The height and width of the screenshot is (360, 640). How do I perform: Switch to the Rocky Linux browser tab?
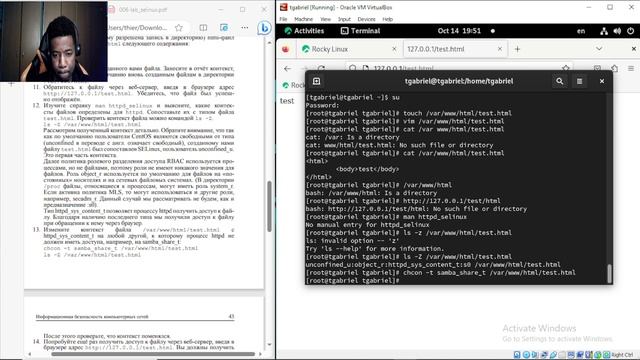click(x=349, y=49)
